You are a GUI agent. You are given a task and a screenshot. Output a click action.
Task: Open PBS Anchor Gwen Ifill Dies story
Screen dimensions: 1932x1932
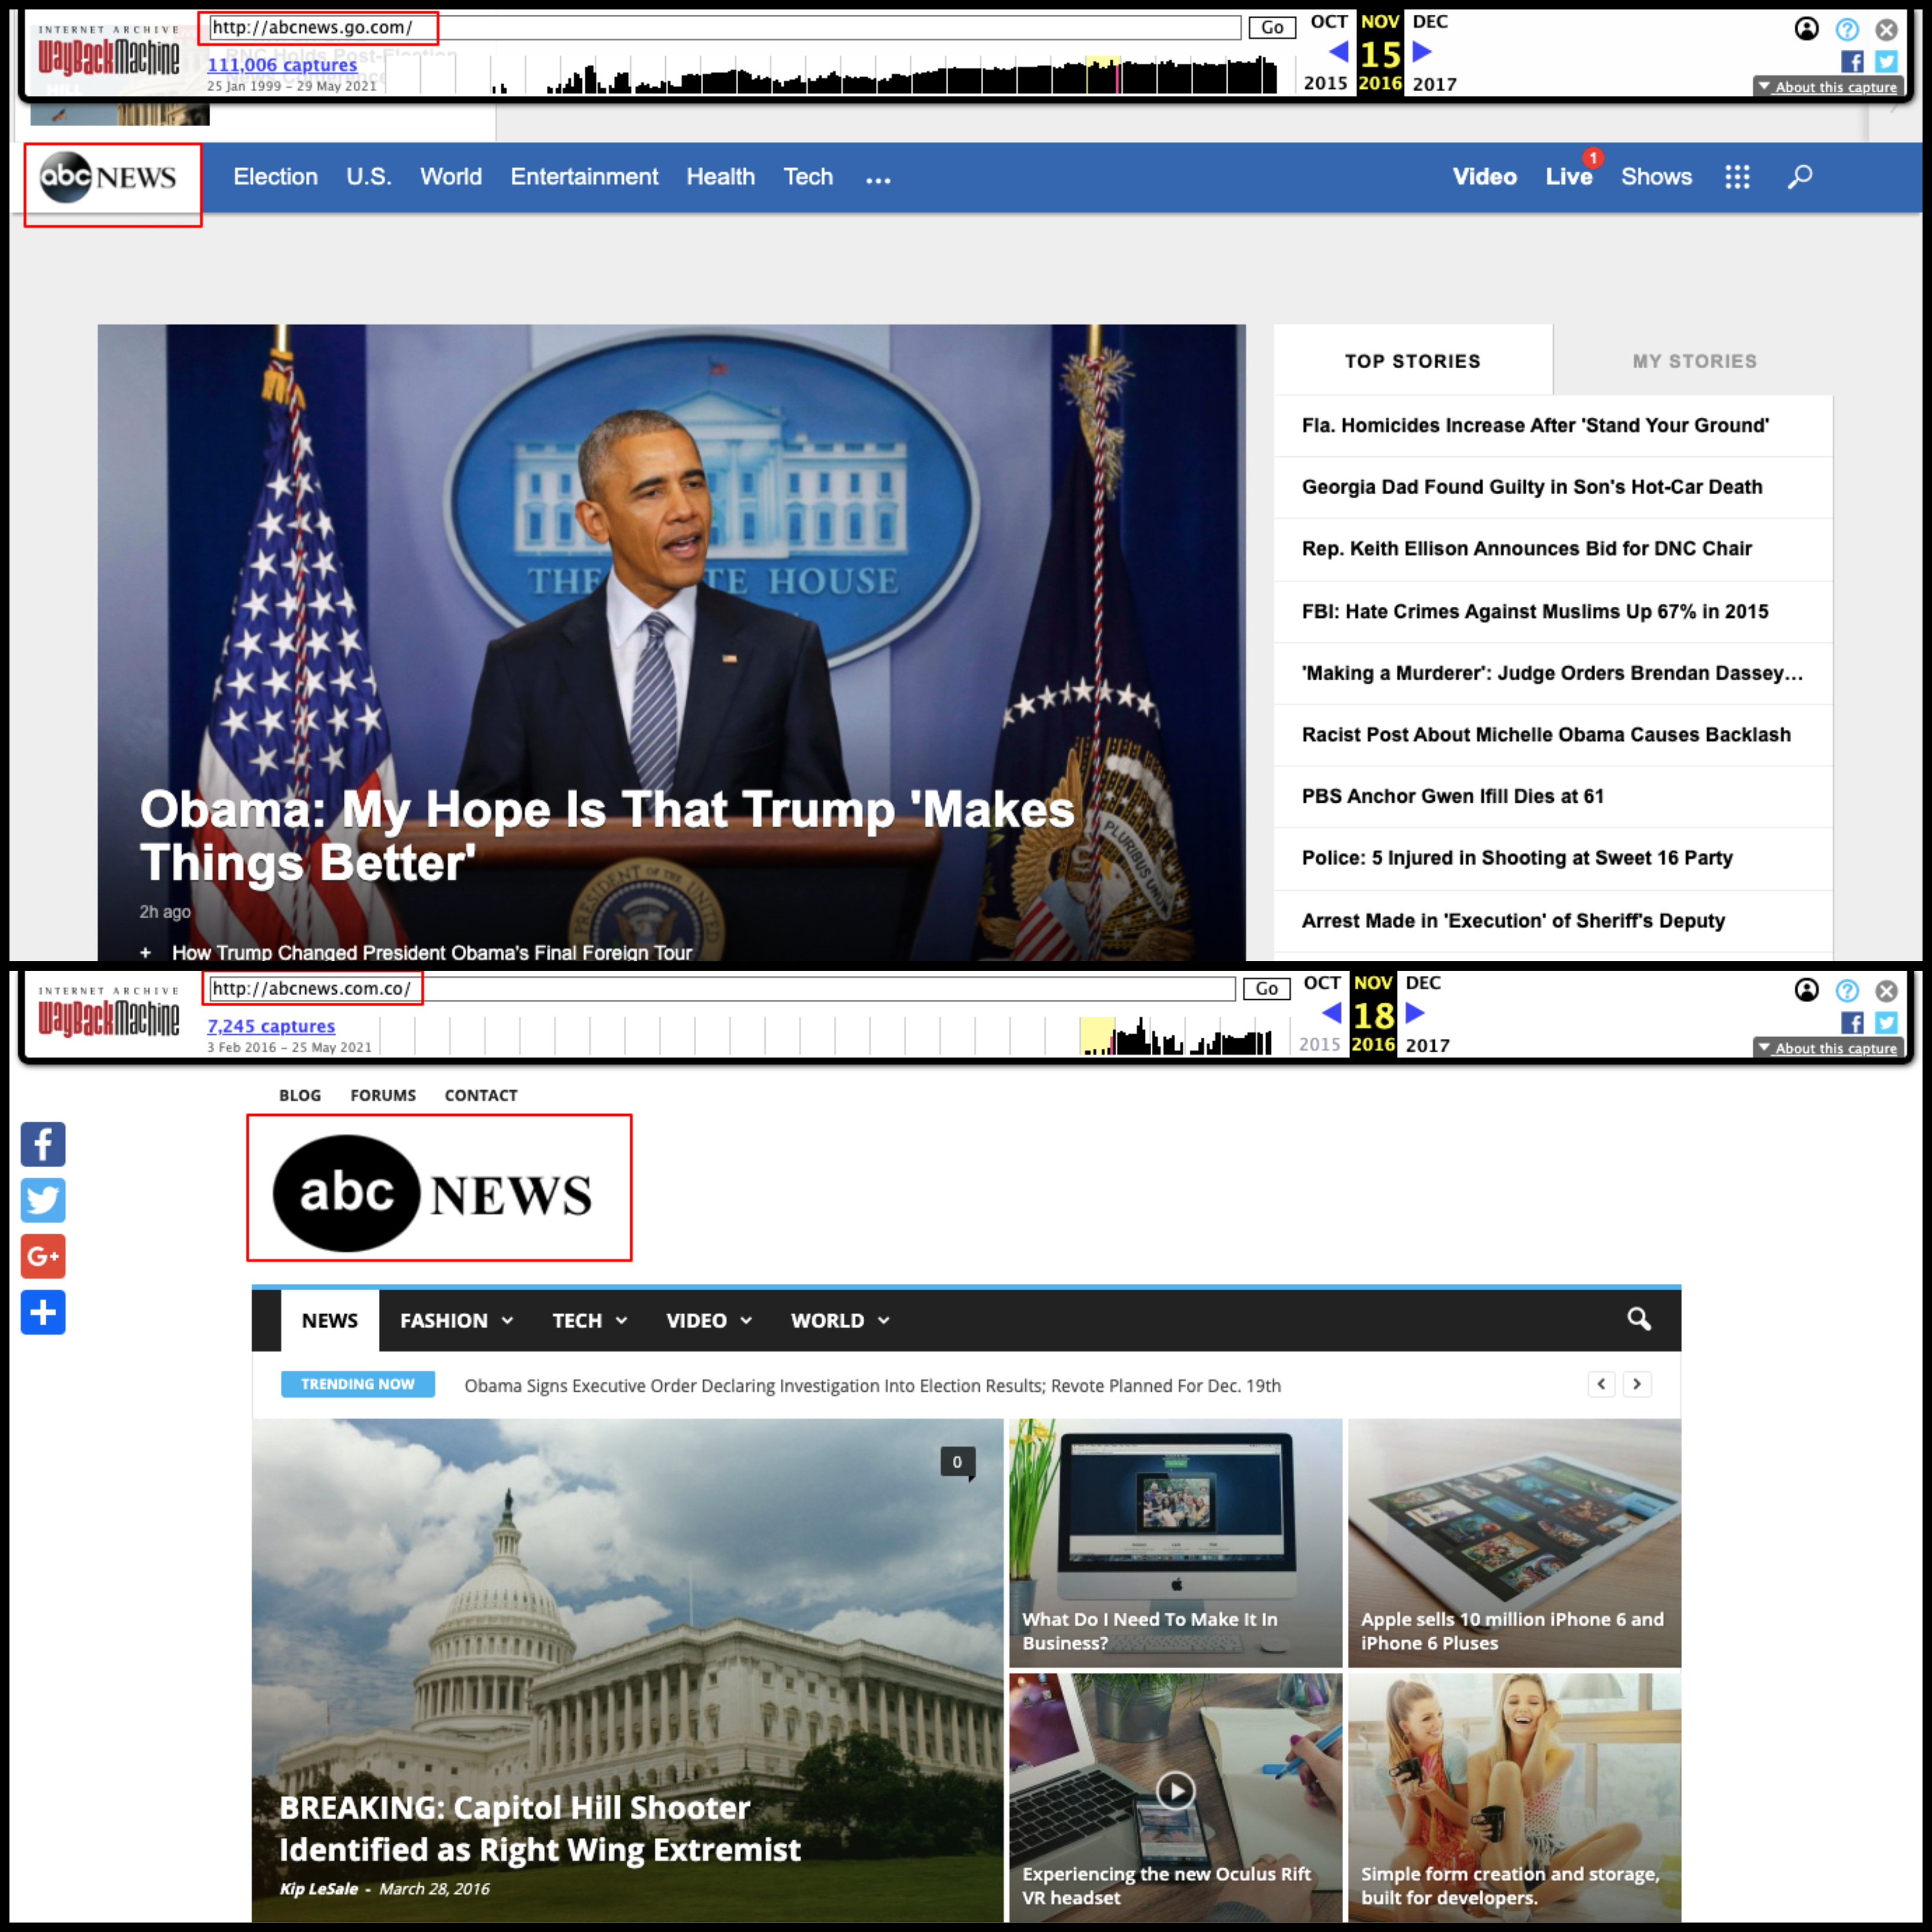point(1452,796)
